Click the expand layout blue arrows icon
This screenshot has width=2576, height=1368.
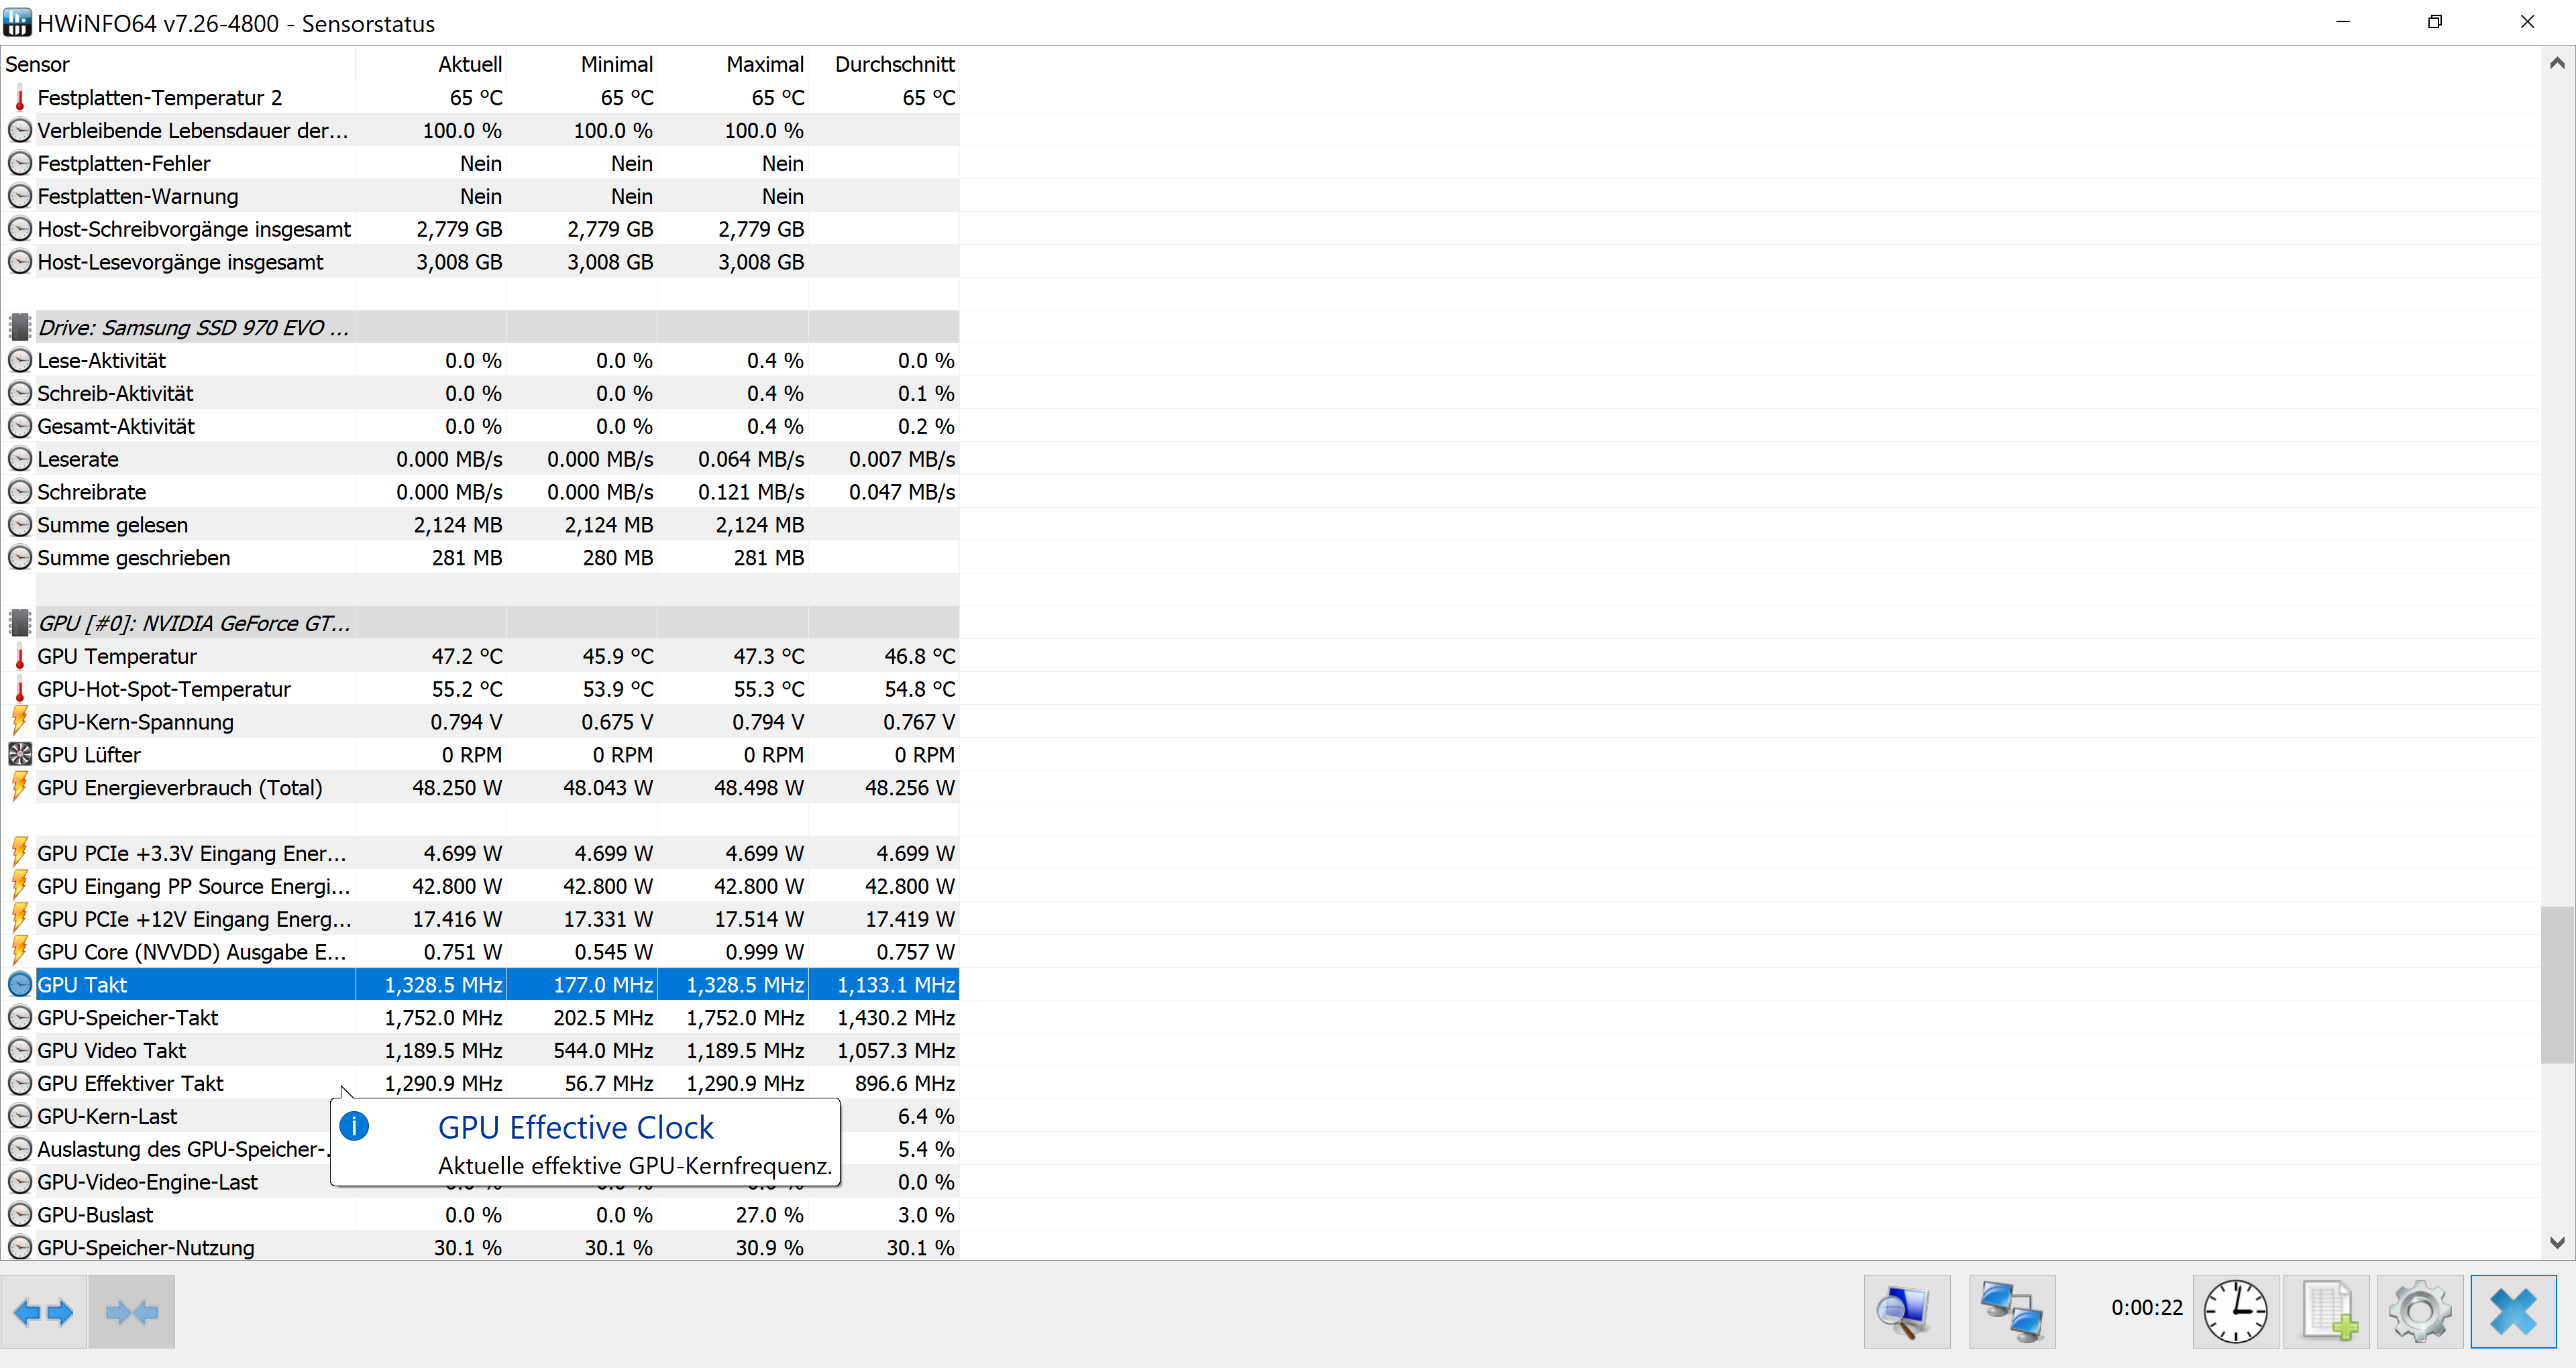[43, 1312]
